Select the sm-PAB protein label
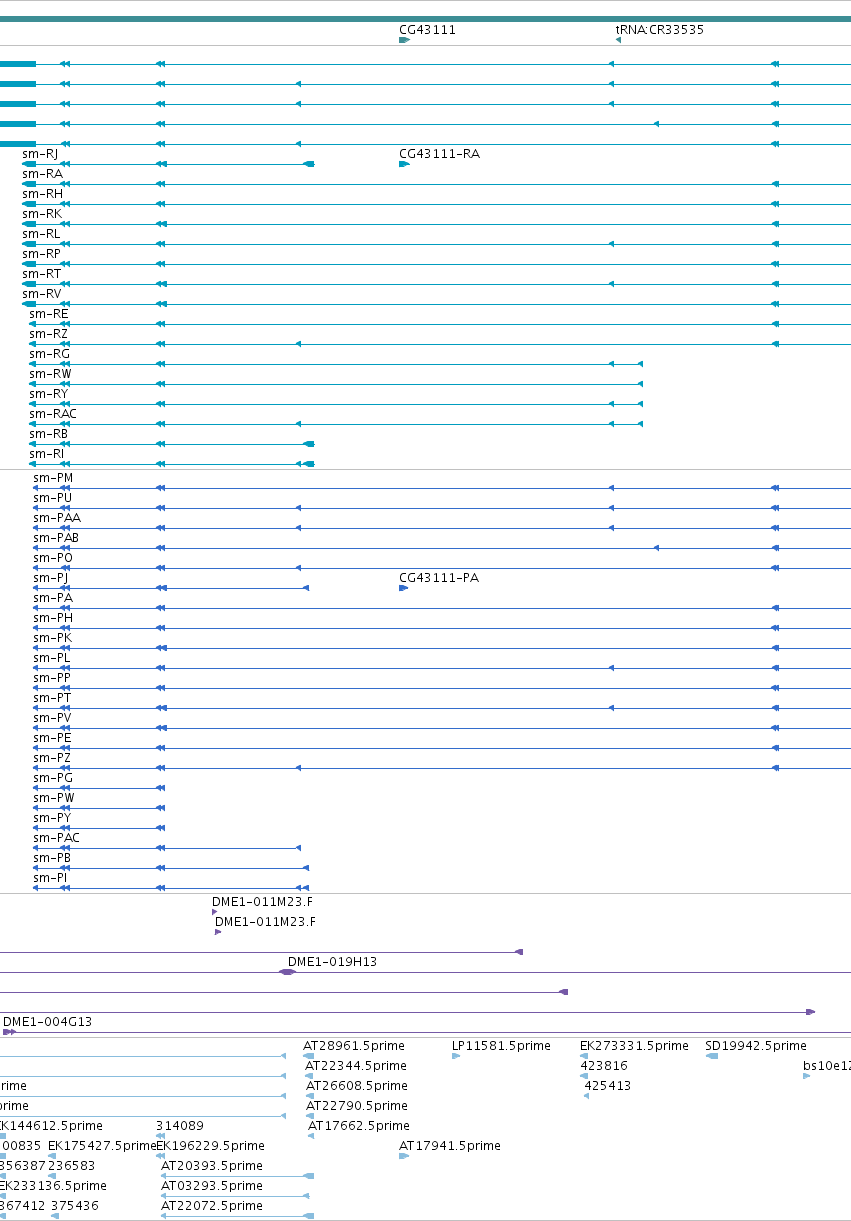This screenshot has width=851, height=1221. [x=56, y=538]
